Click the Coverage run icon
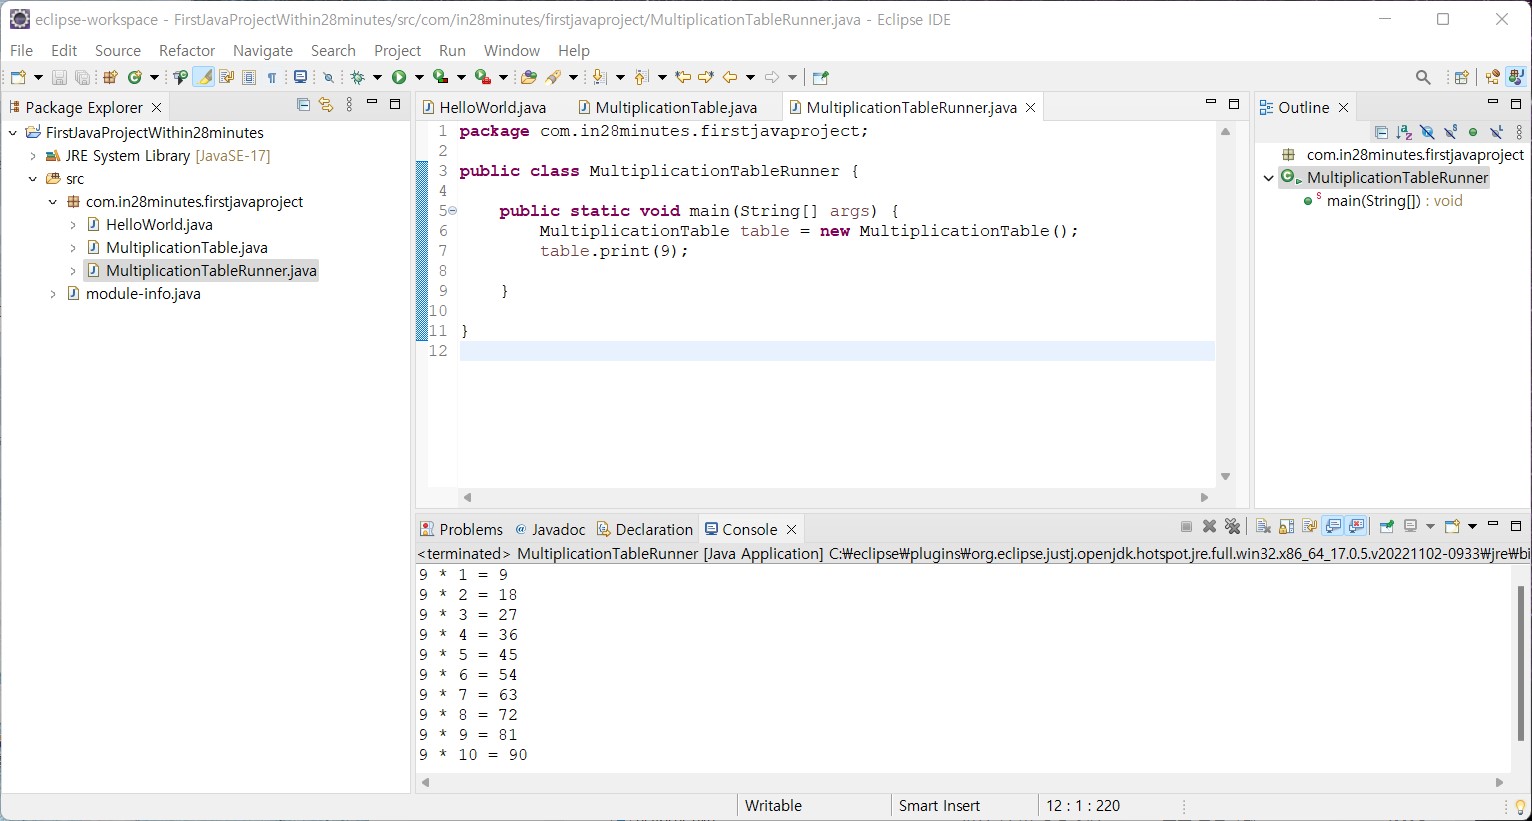 pos(440,77)
